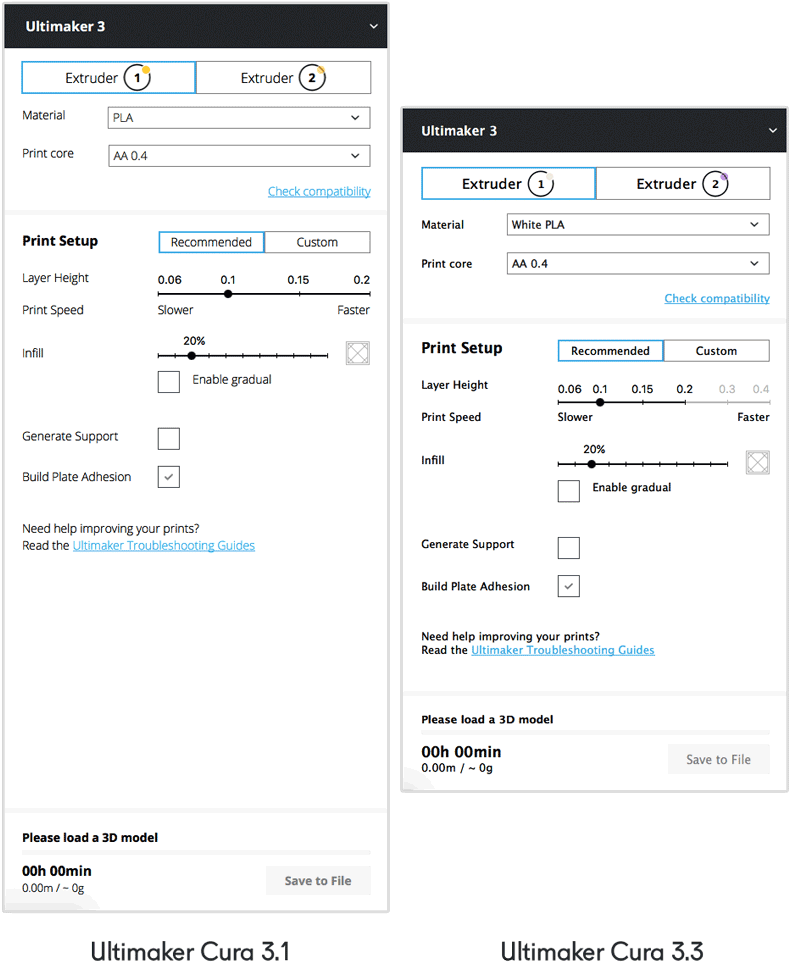Open the White PLA material dropdown in Cura 3.3
Viewport: 790px width, 962px height.
point(638,225)
